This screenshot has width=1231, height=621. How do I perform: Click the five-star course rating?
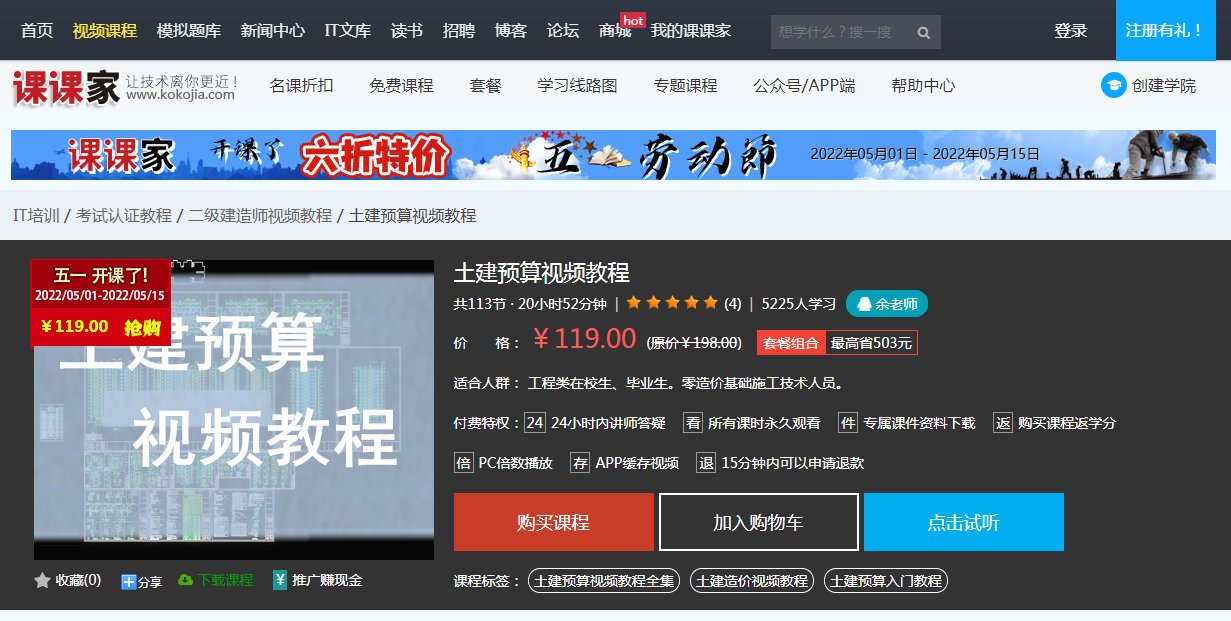671,303
